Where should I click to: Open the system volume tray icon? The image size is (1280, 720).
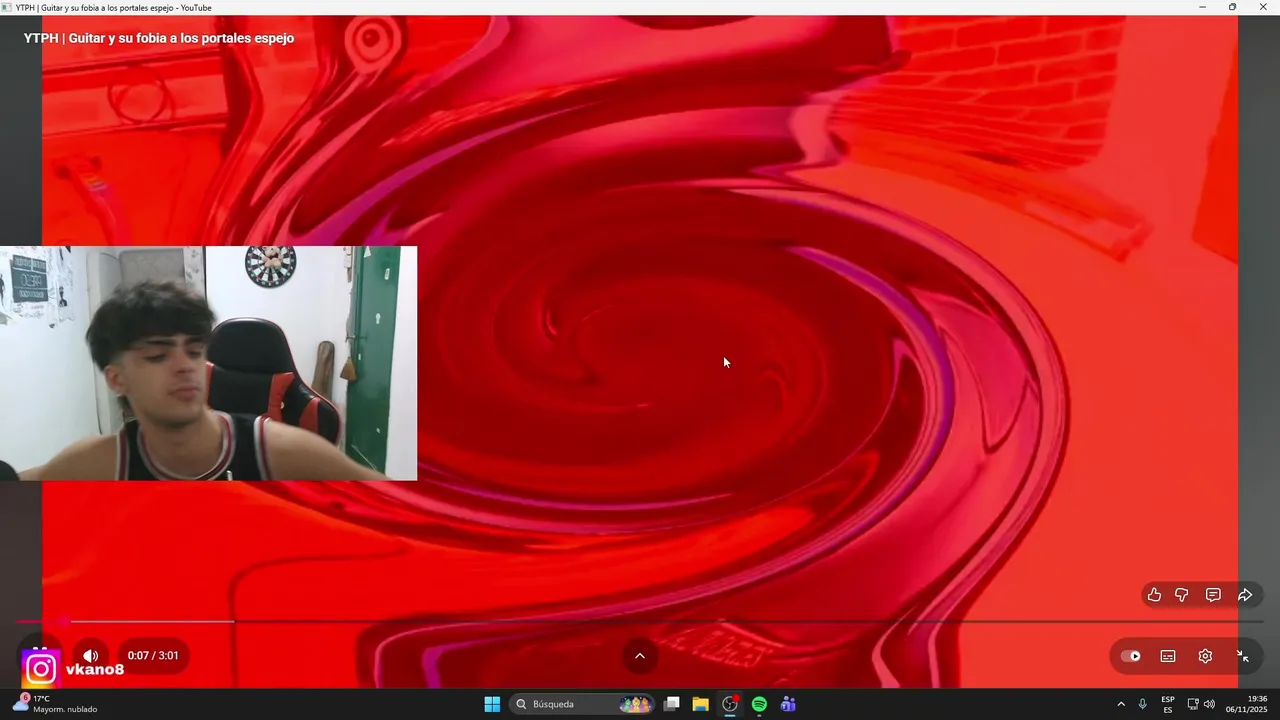point(1210,704)
